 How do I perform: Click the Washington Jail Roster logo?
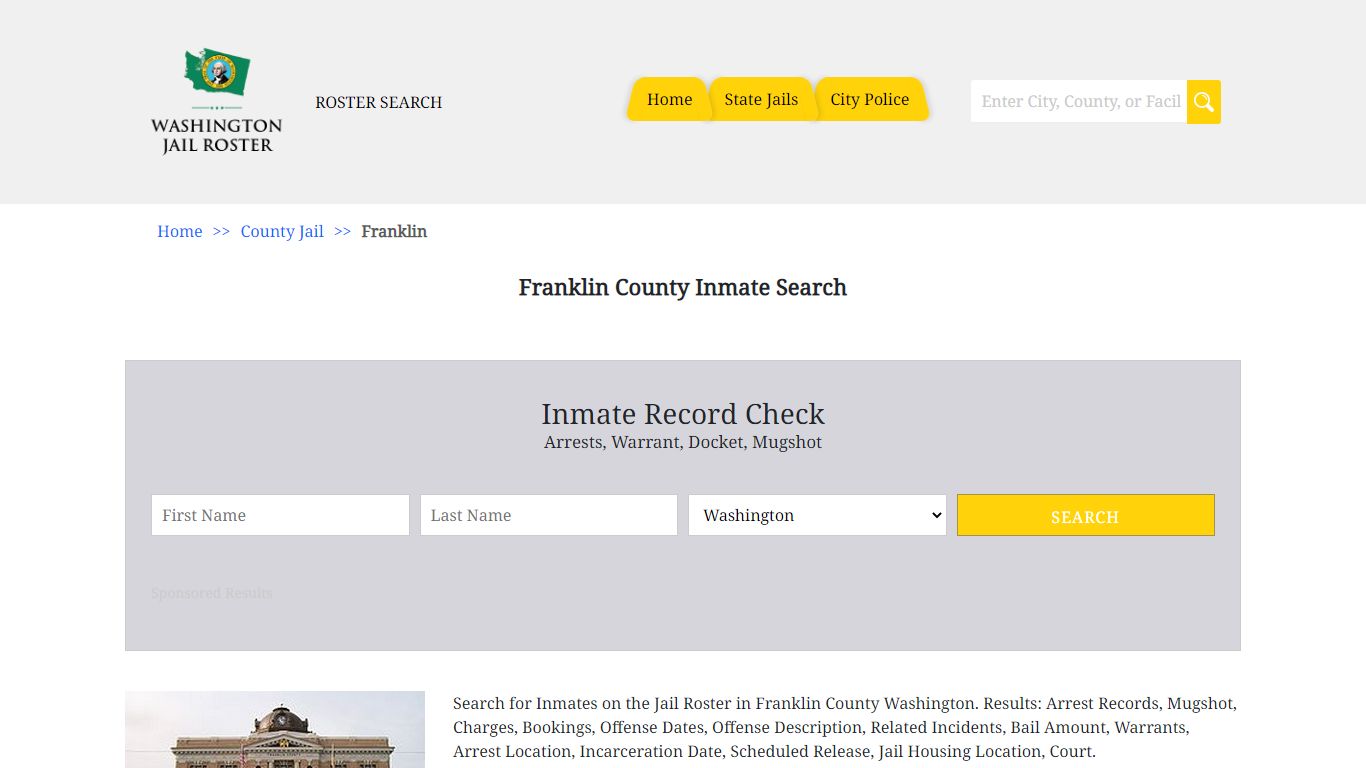[216, 101]
